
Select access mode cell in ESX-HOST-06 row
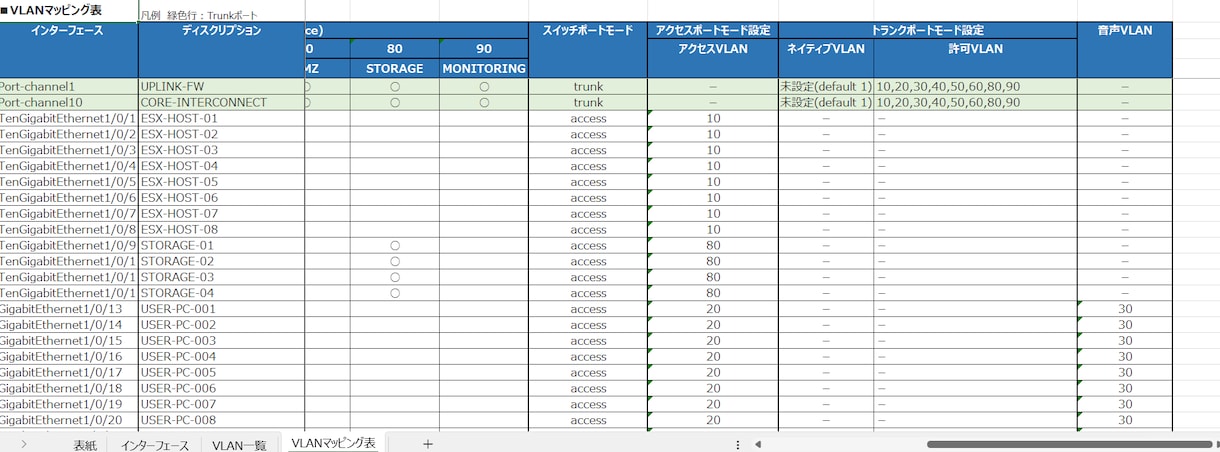tap(588, 198)
